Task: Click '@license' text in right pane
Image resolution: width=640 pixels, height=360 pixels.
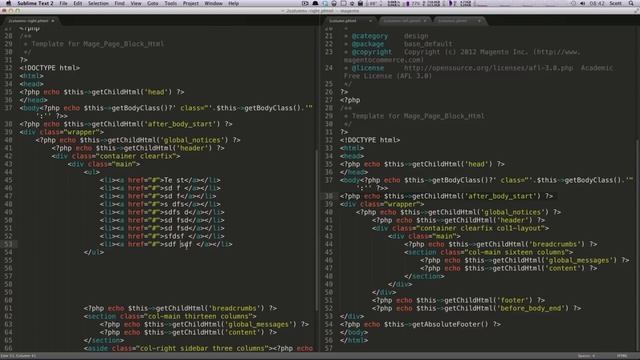Action: (368, 68)
